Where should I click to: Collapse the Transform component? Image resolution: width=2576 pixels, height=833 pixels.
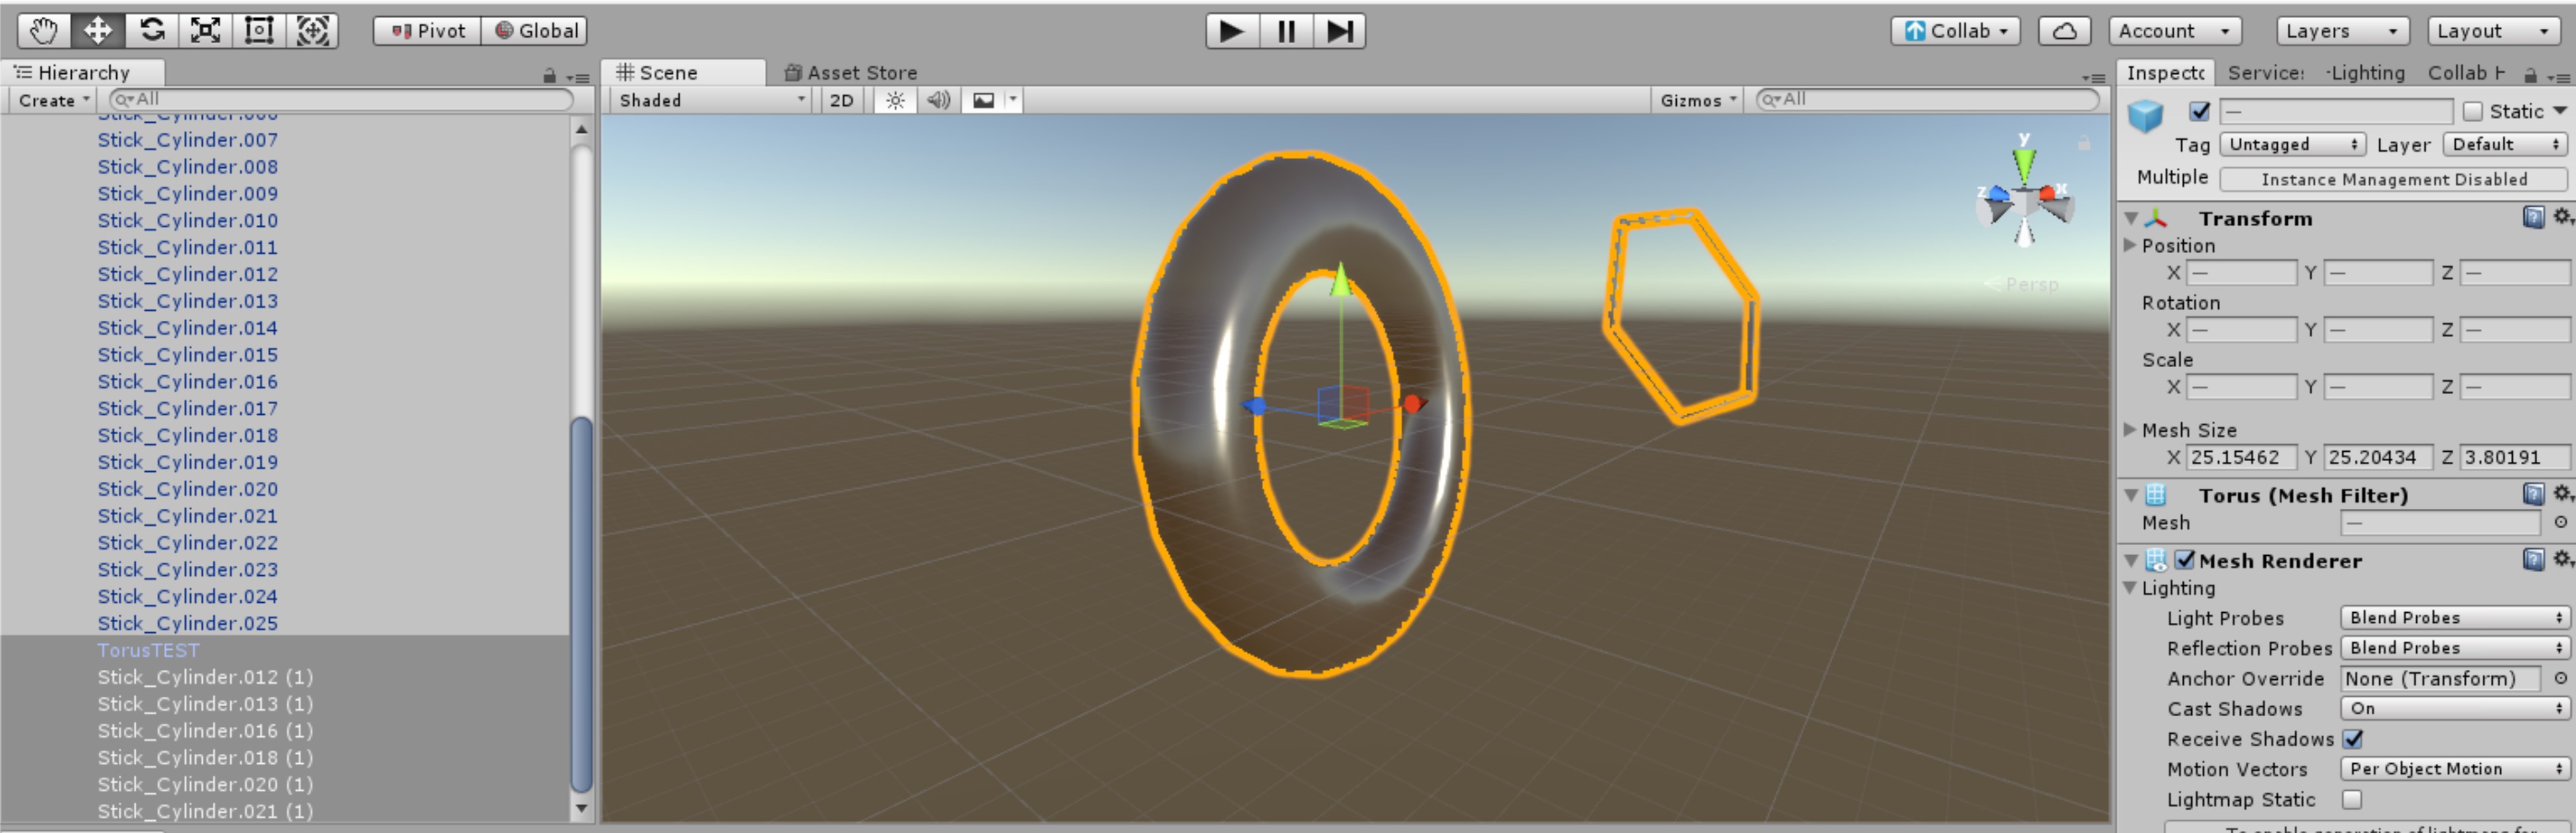[2131, 218]
